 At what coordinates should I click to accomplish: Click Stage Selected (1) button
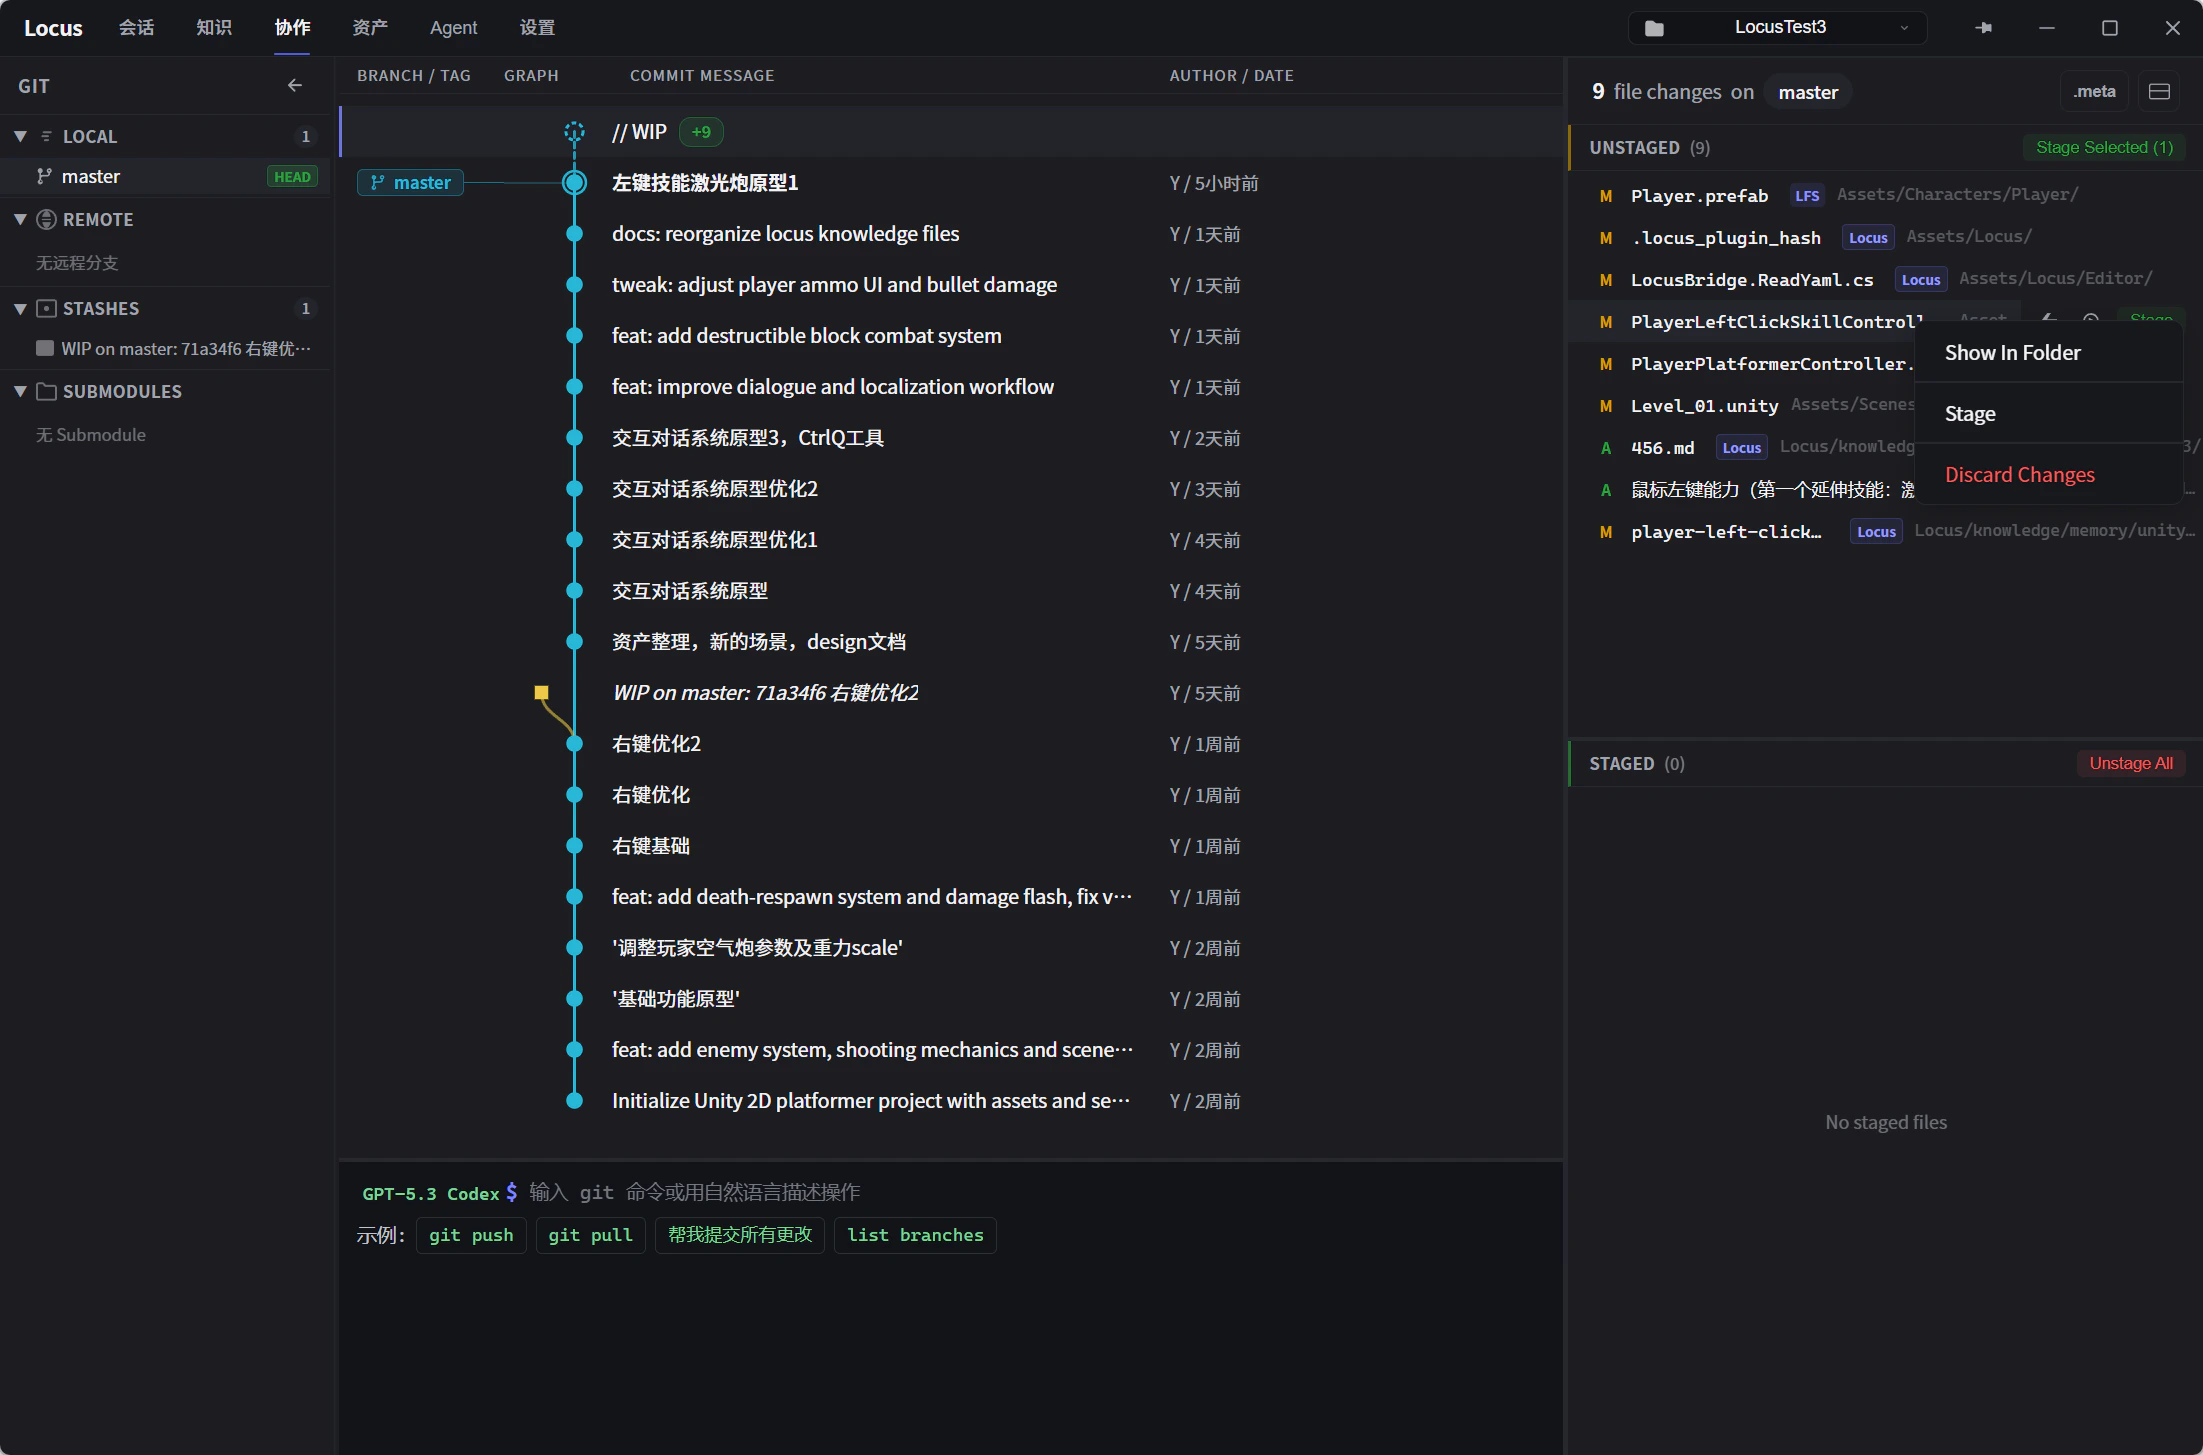click(x=2103, y=148)
